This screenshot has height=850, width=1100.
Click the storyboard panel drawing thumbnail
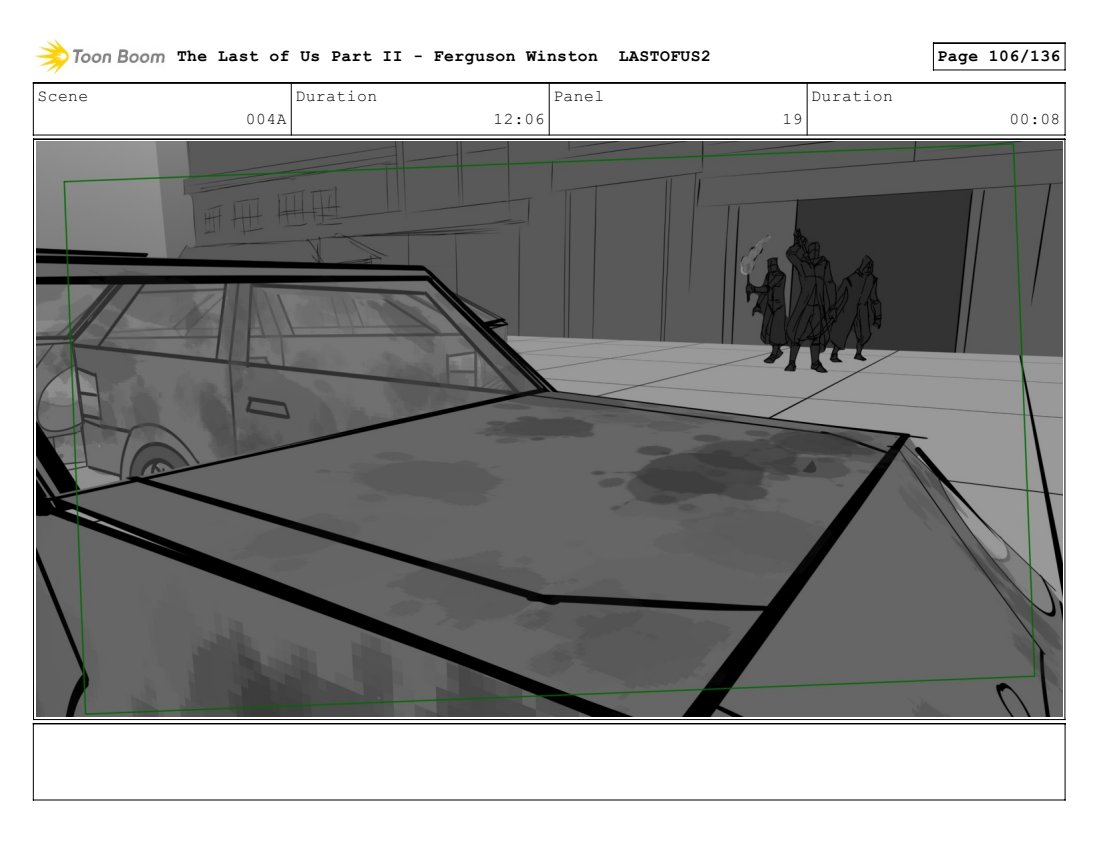(x=549, y=429)
